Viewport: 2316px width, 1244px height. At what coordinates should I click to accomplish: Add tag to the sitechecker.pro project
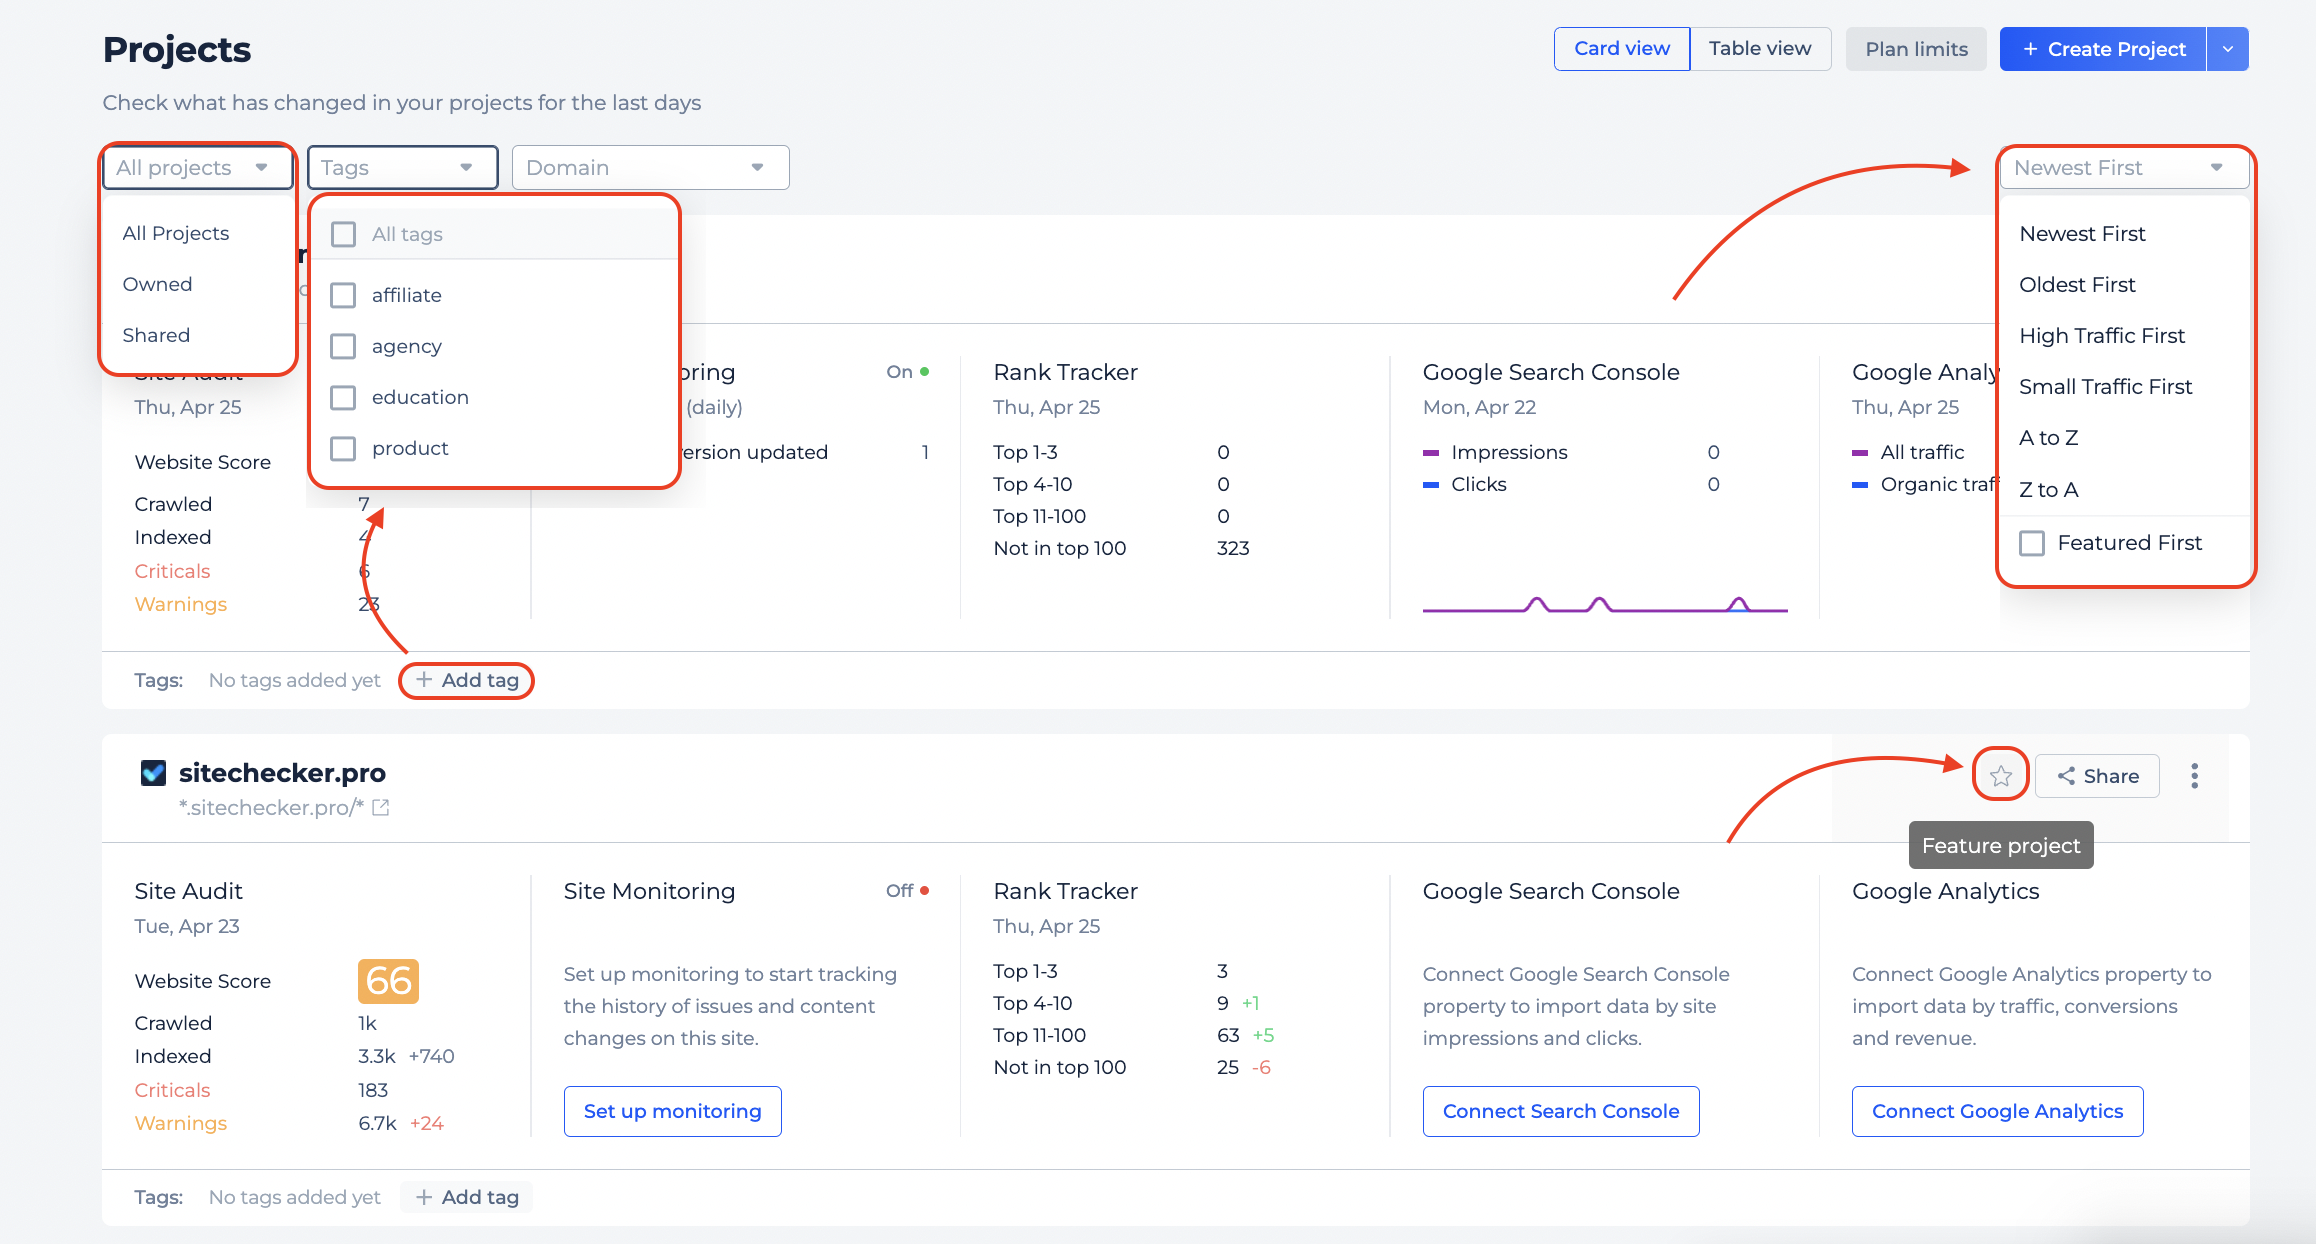click(x=466, y=1197)
